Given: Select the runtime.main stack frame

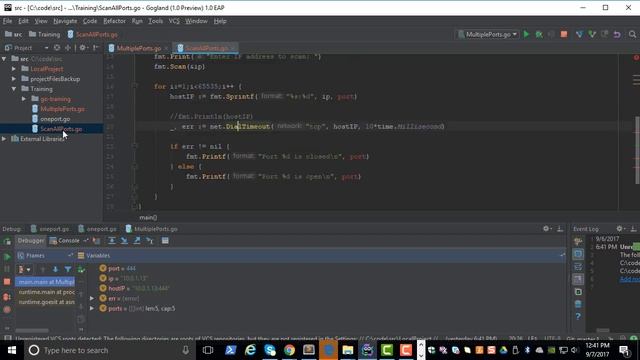Looking at the screenshot, I should point(46,292).
